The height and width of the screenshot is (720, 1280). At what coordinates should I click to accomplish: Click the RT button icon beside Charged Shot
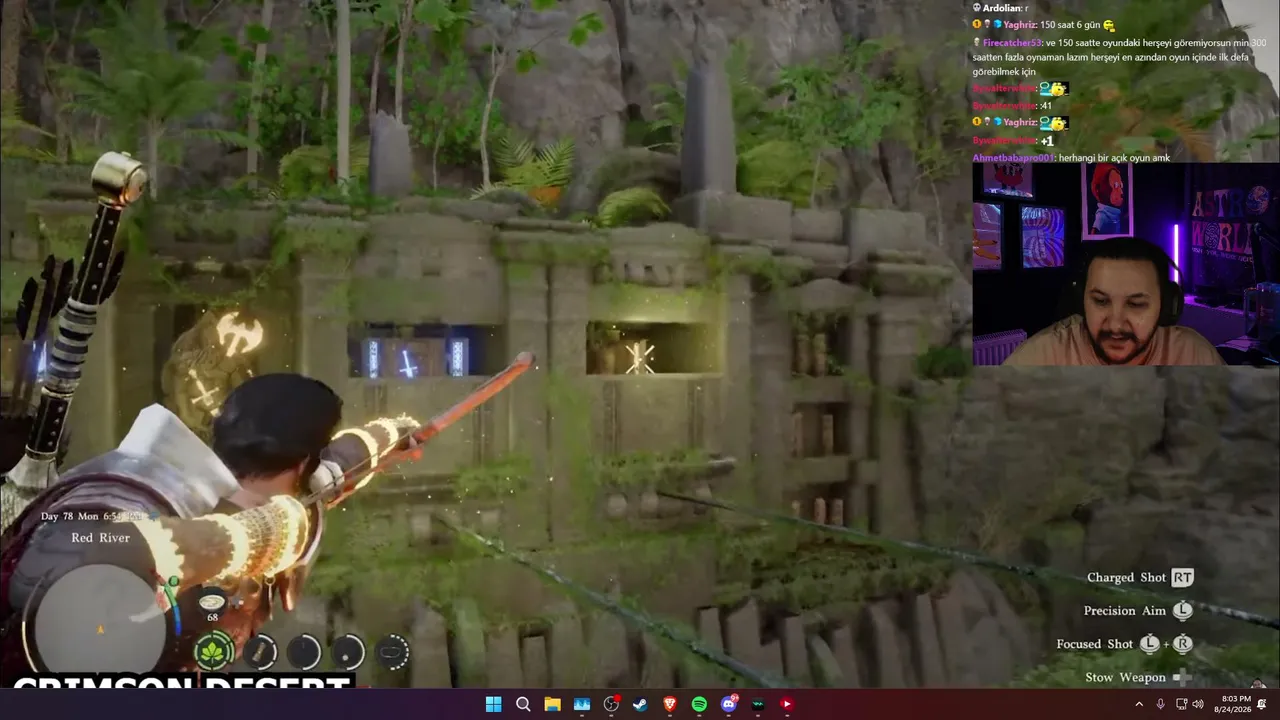[1183, 577]
